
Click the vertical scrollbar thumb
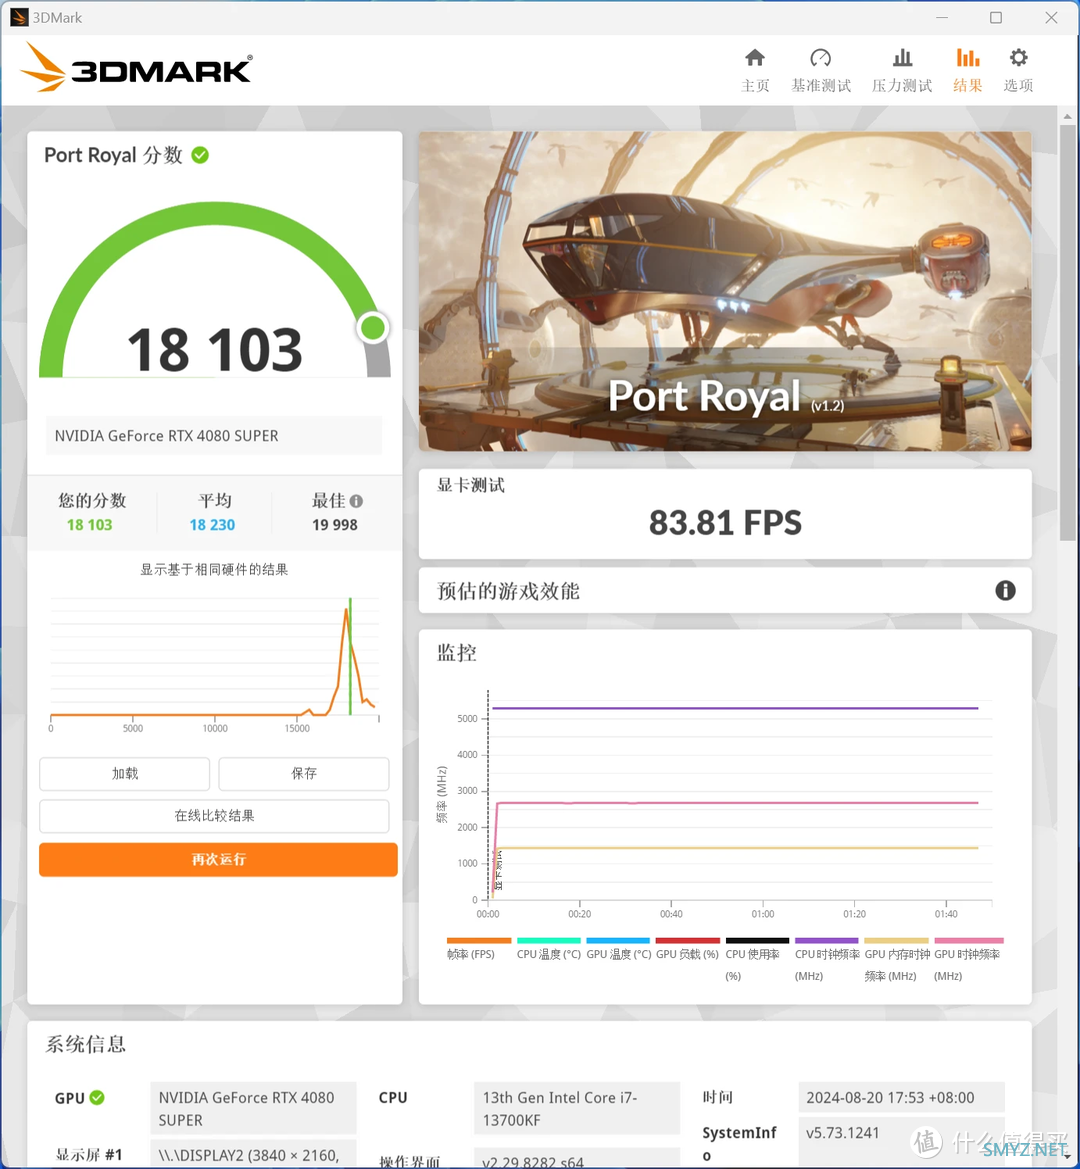tap(1067, 332)
